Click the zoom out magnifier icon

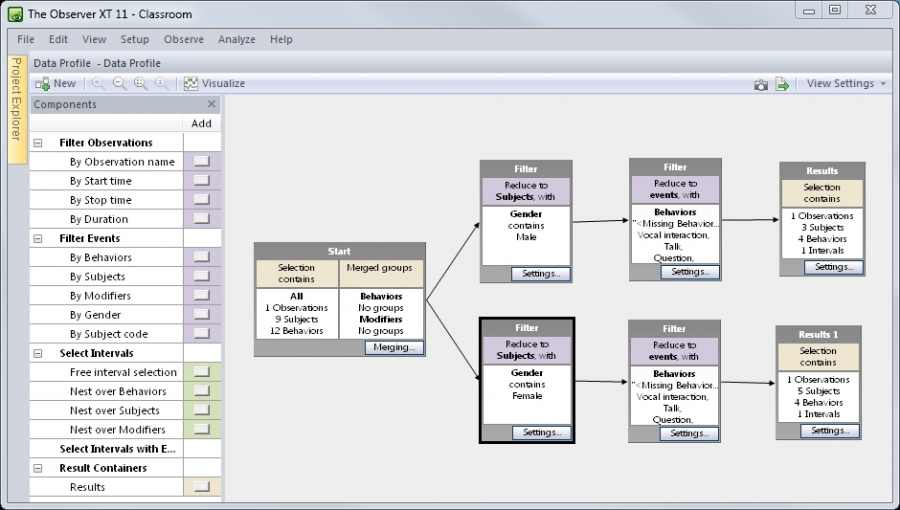pyautogui.click(x=119, y=84)
